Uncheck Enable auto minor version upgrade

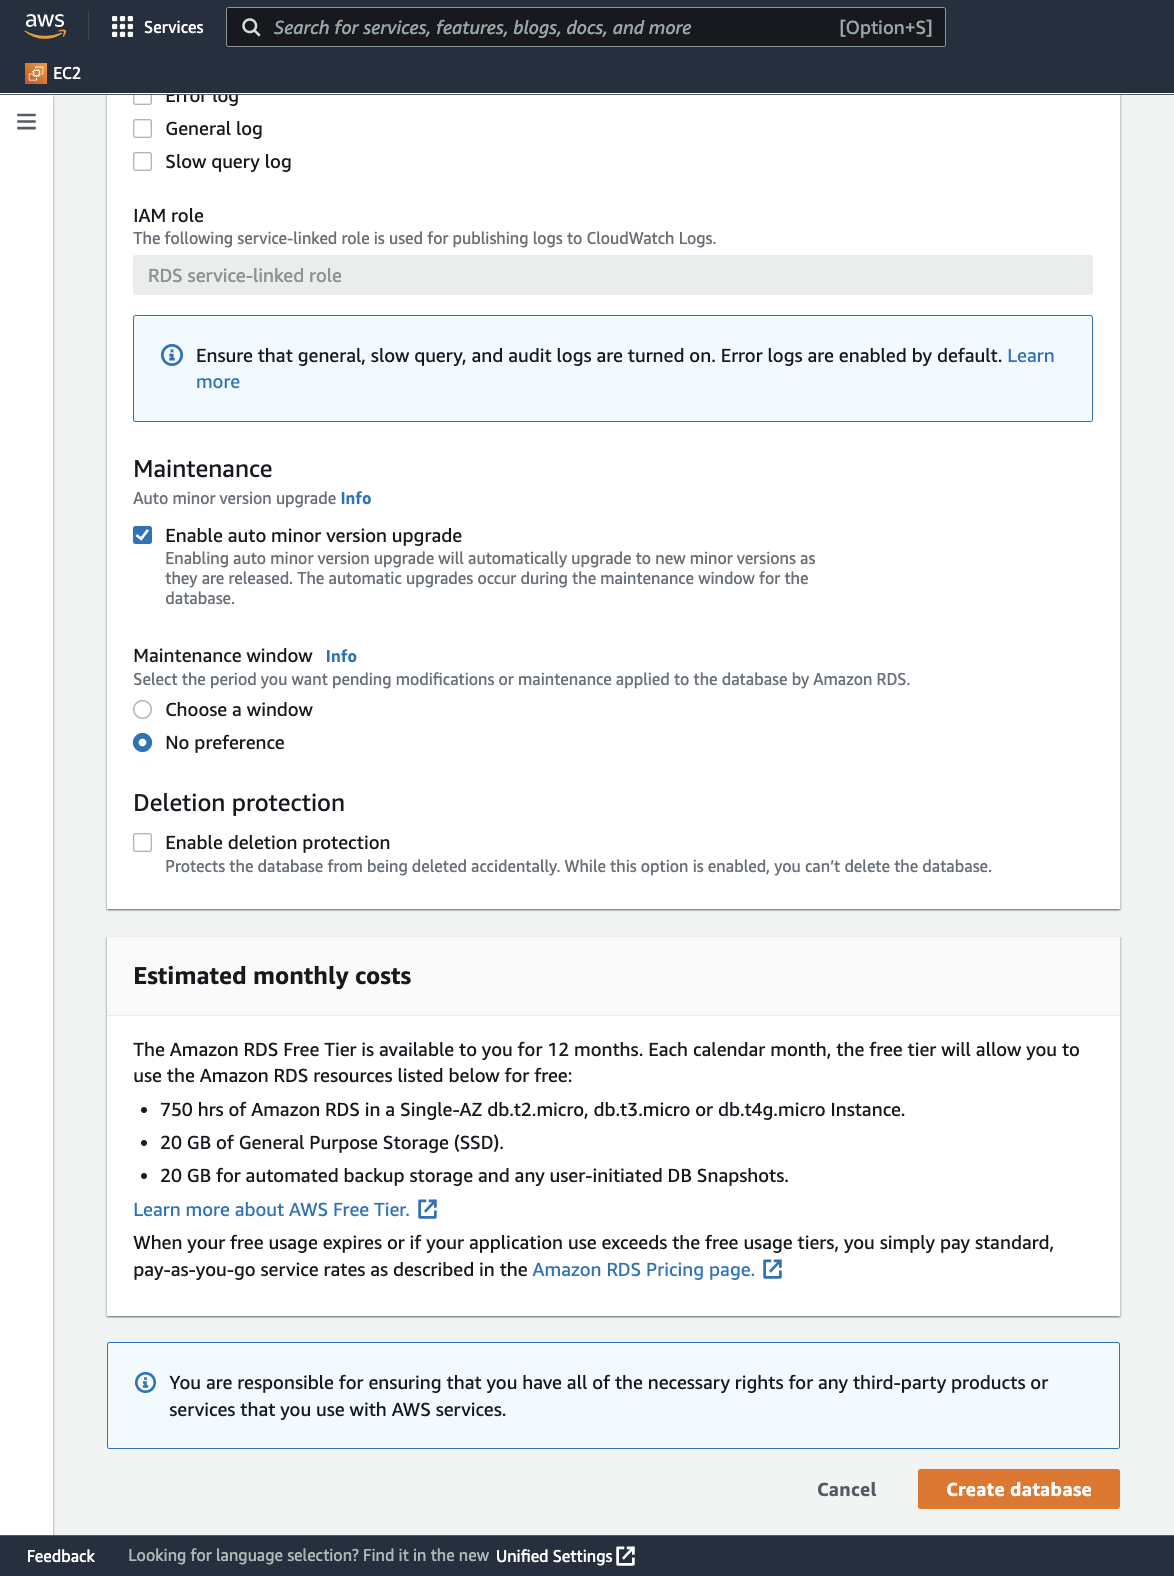click(x=143, y=536)
